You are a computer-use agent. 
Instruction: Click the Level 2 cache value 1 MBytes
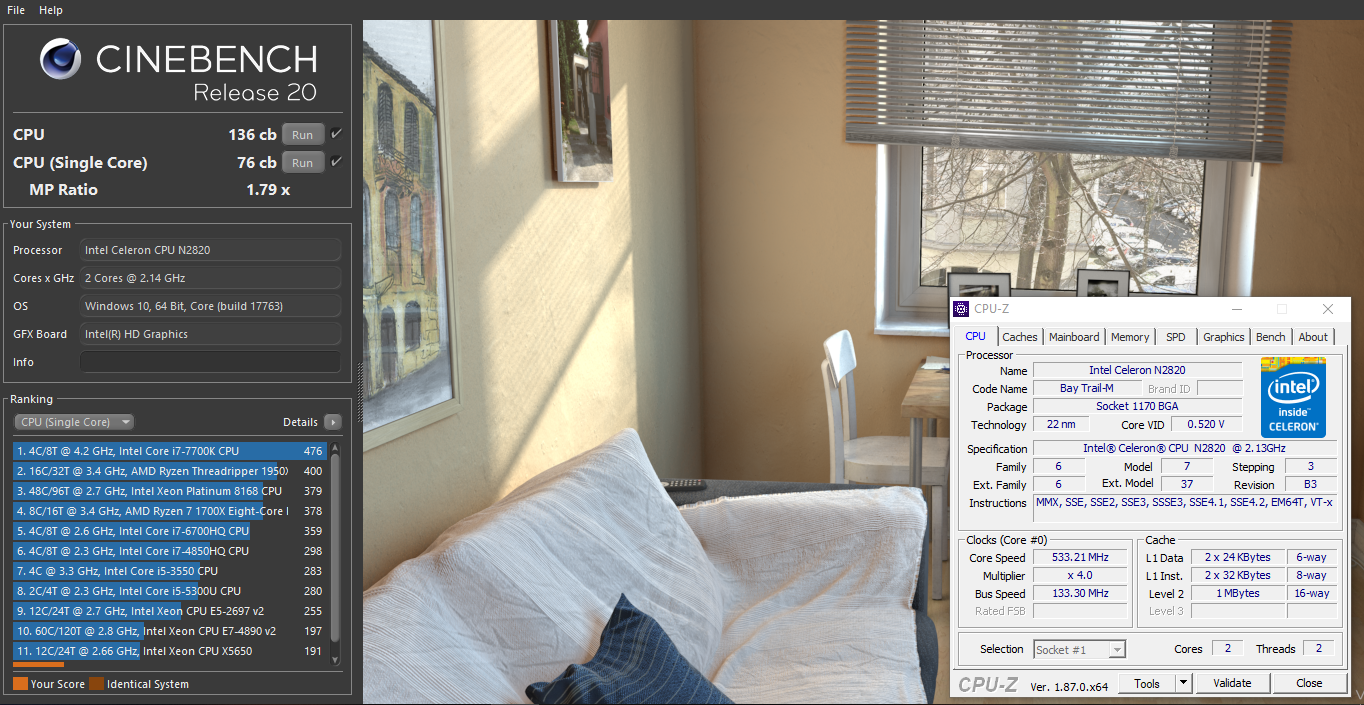(1237, 593)
